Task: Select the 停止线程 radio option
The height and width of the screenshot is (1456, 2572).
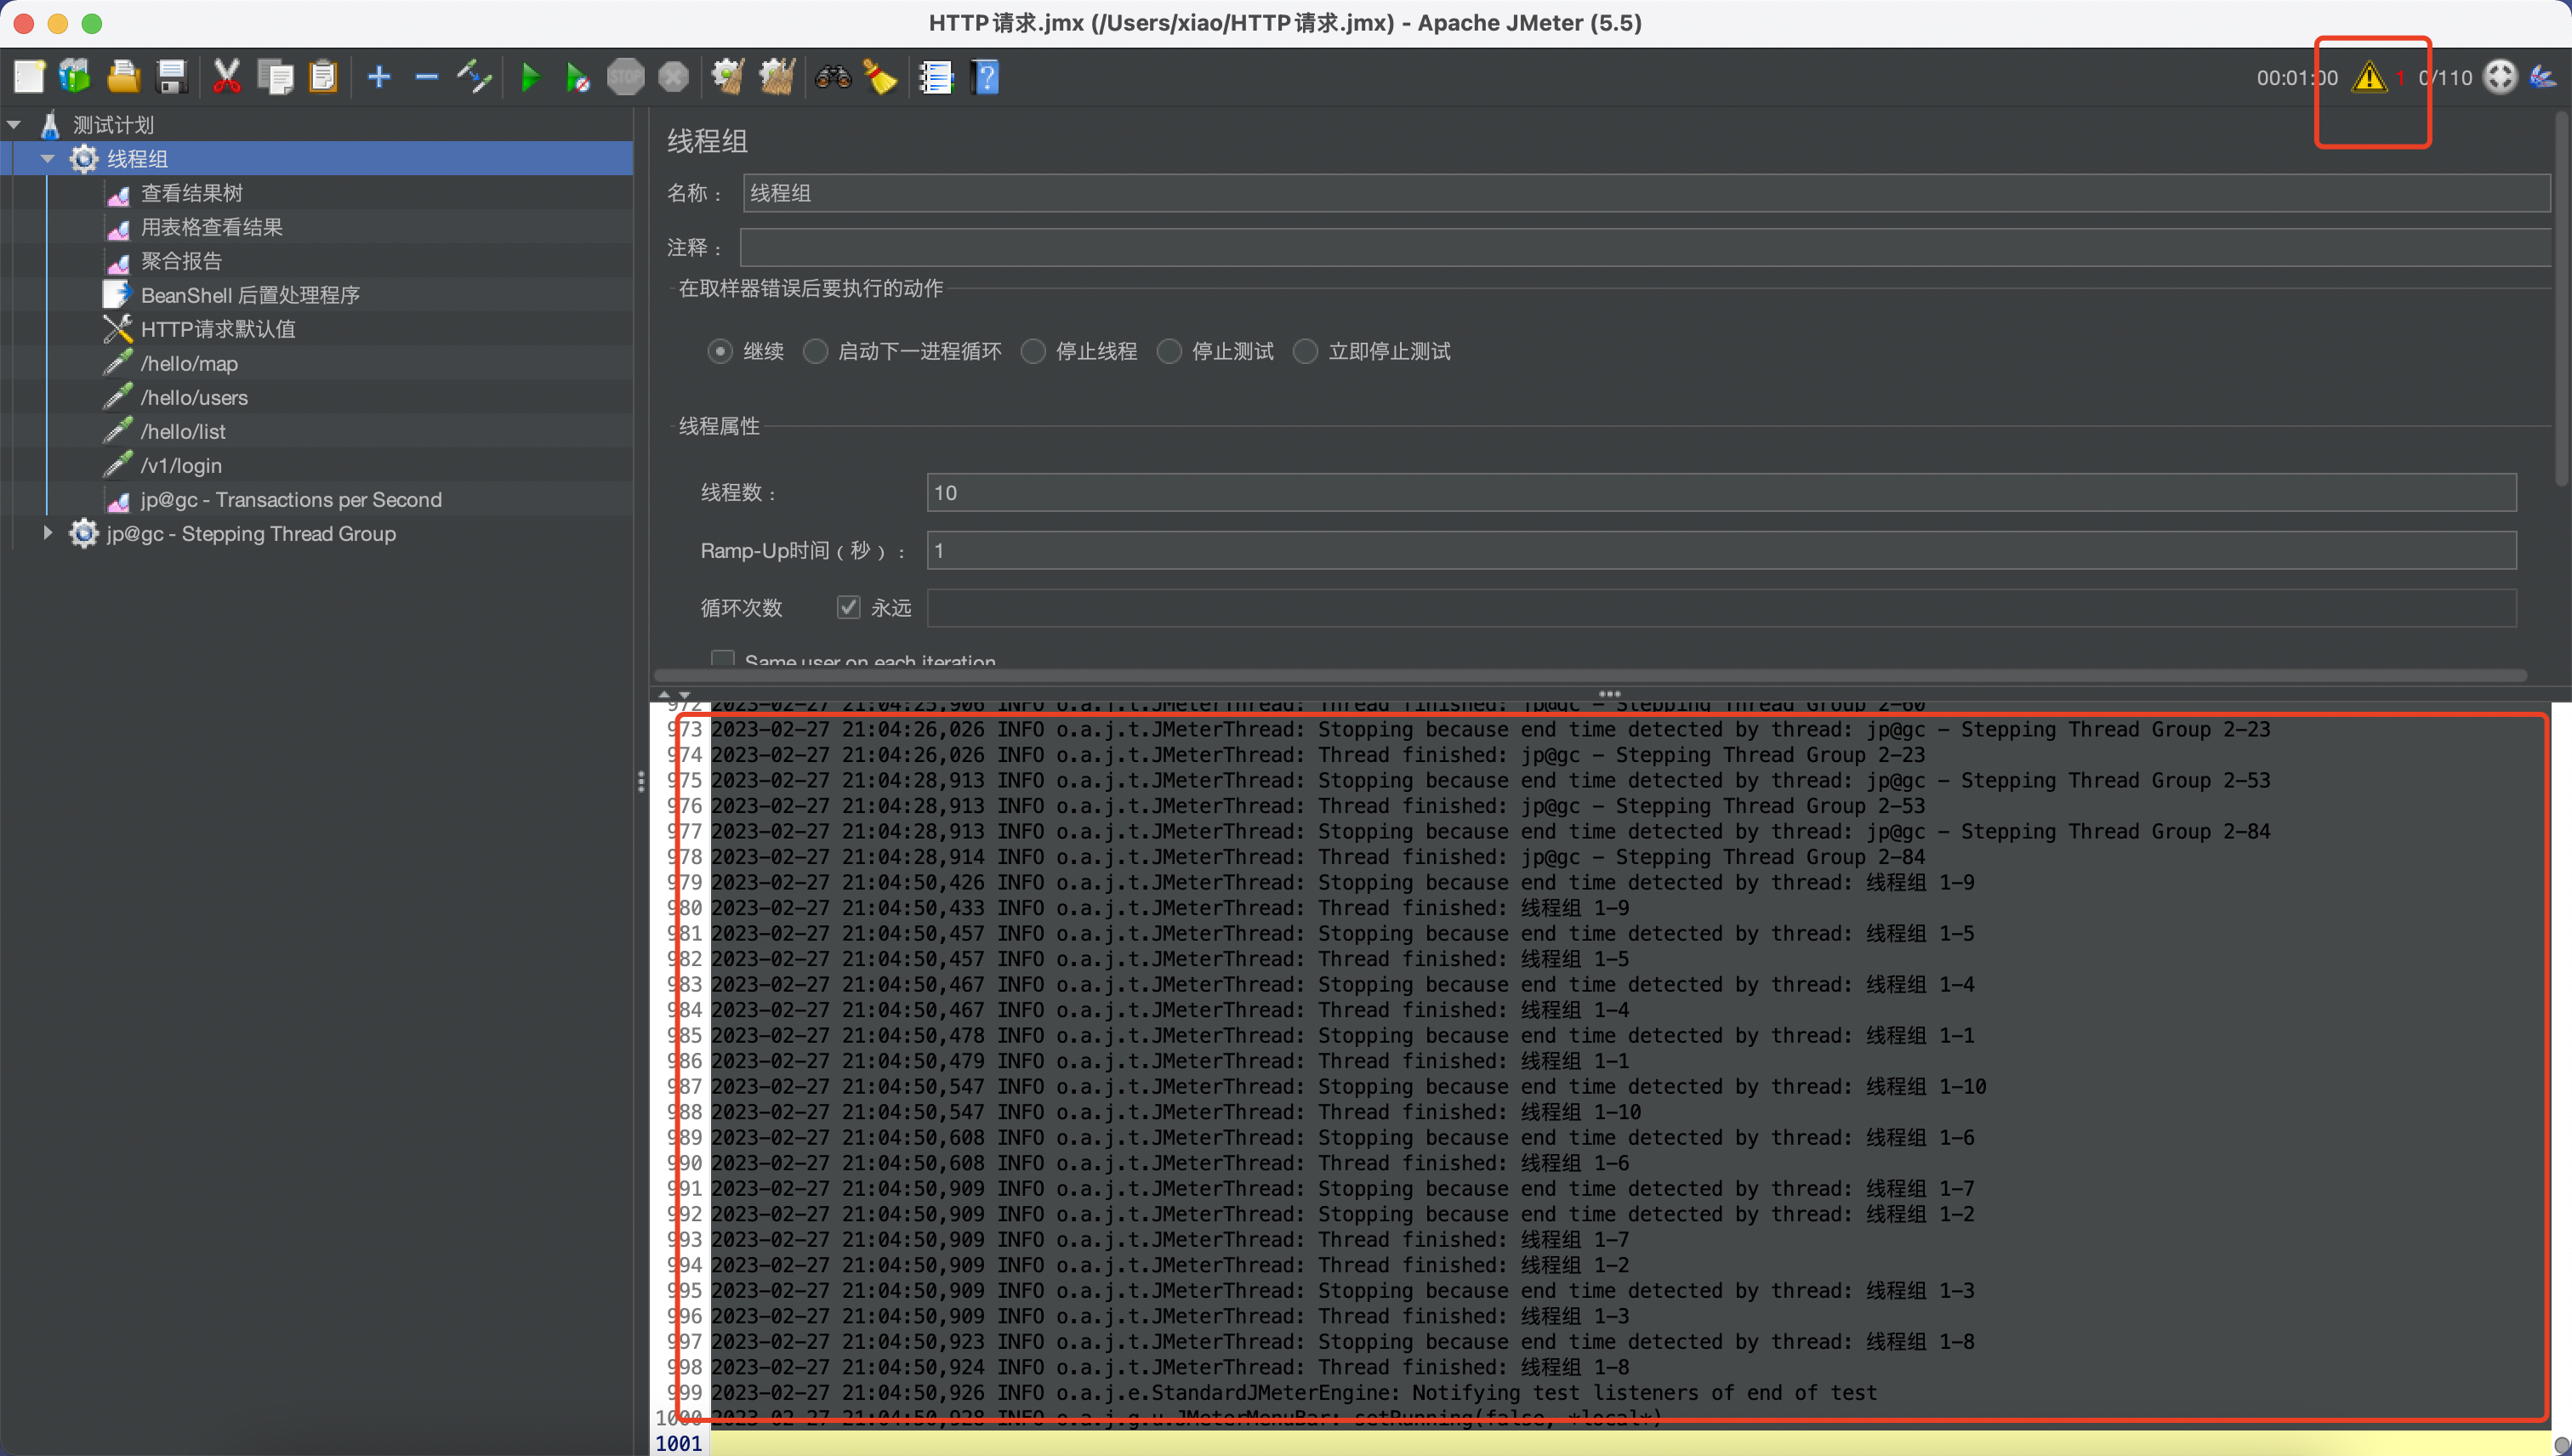Action: pos(1034,351)
